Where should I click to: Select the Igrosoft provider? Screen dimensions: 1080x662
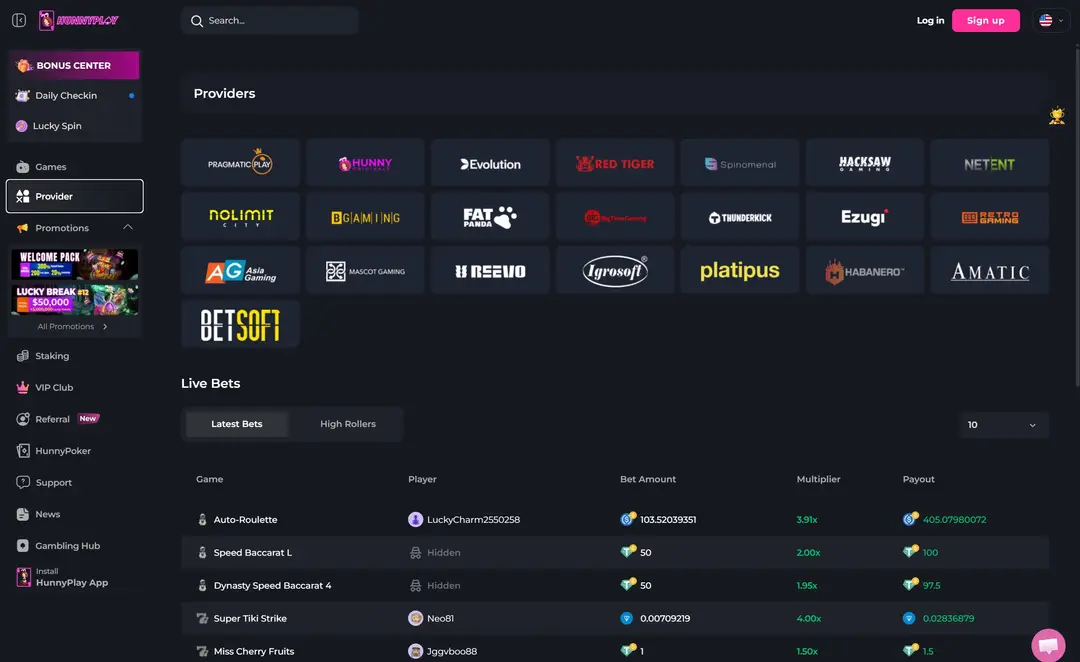(615, 270)
